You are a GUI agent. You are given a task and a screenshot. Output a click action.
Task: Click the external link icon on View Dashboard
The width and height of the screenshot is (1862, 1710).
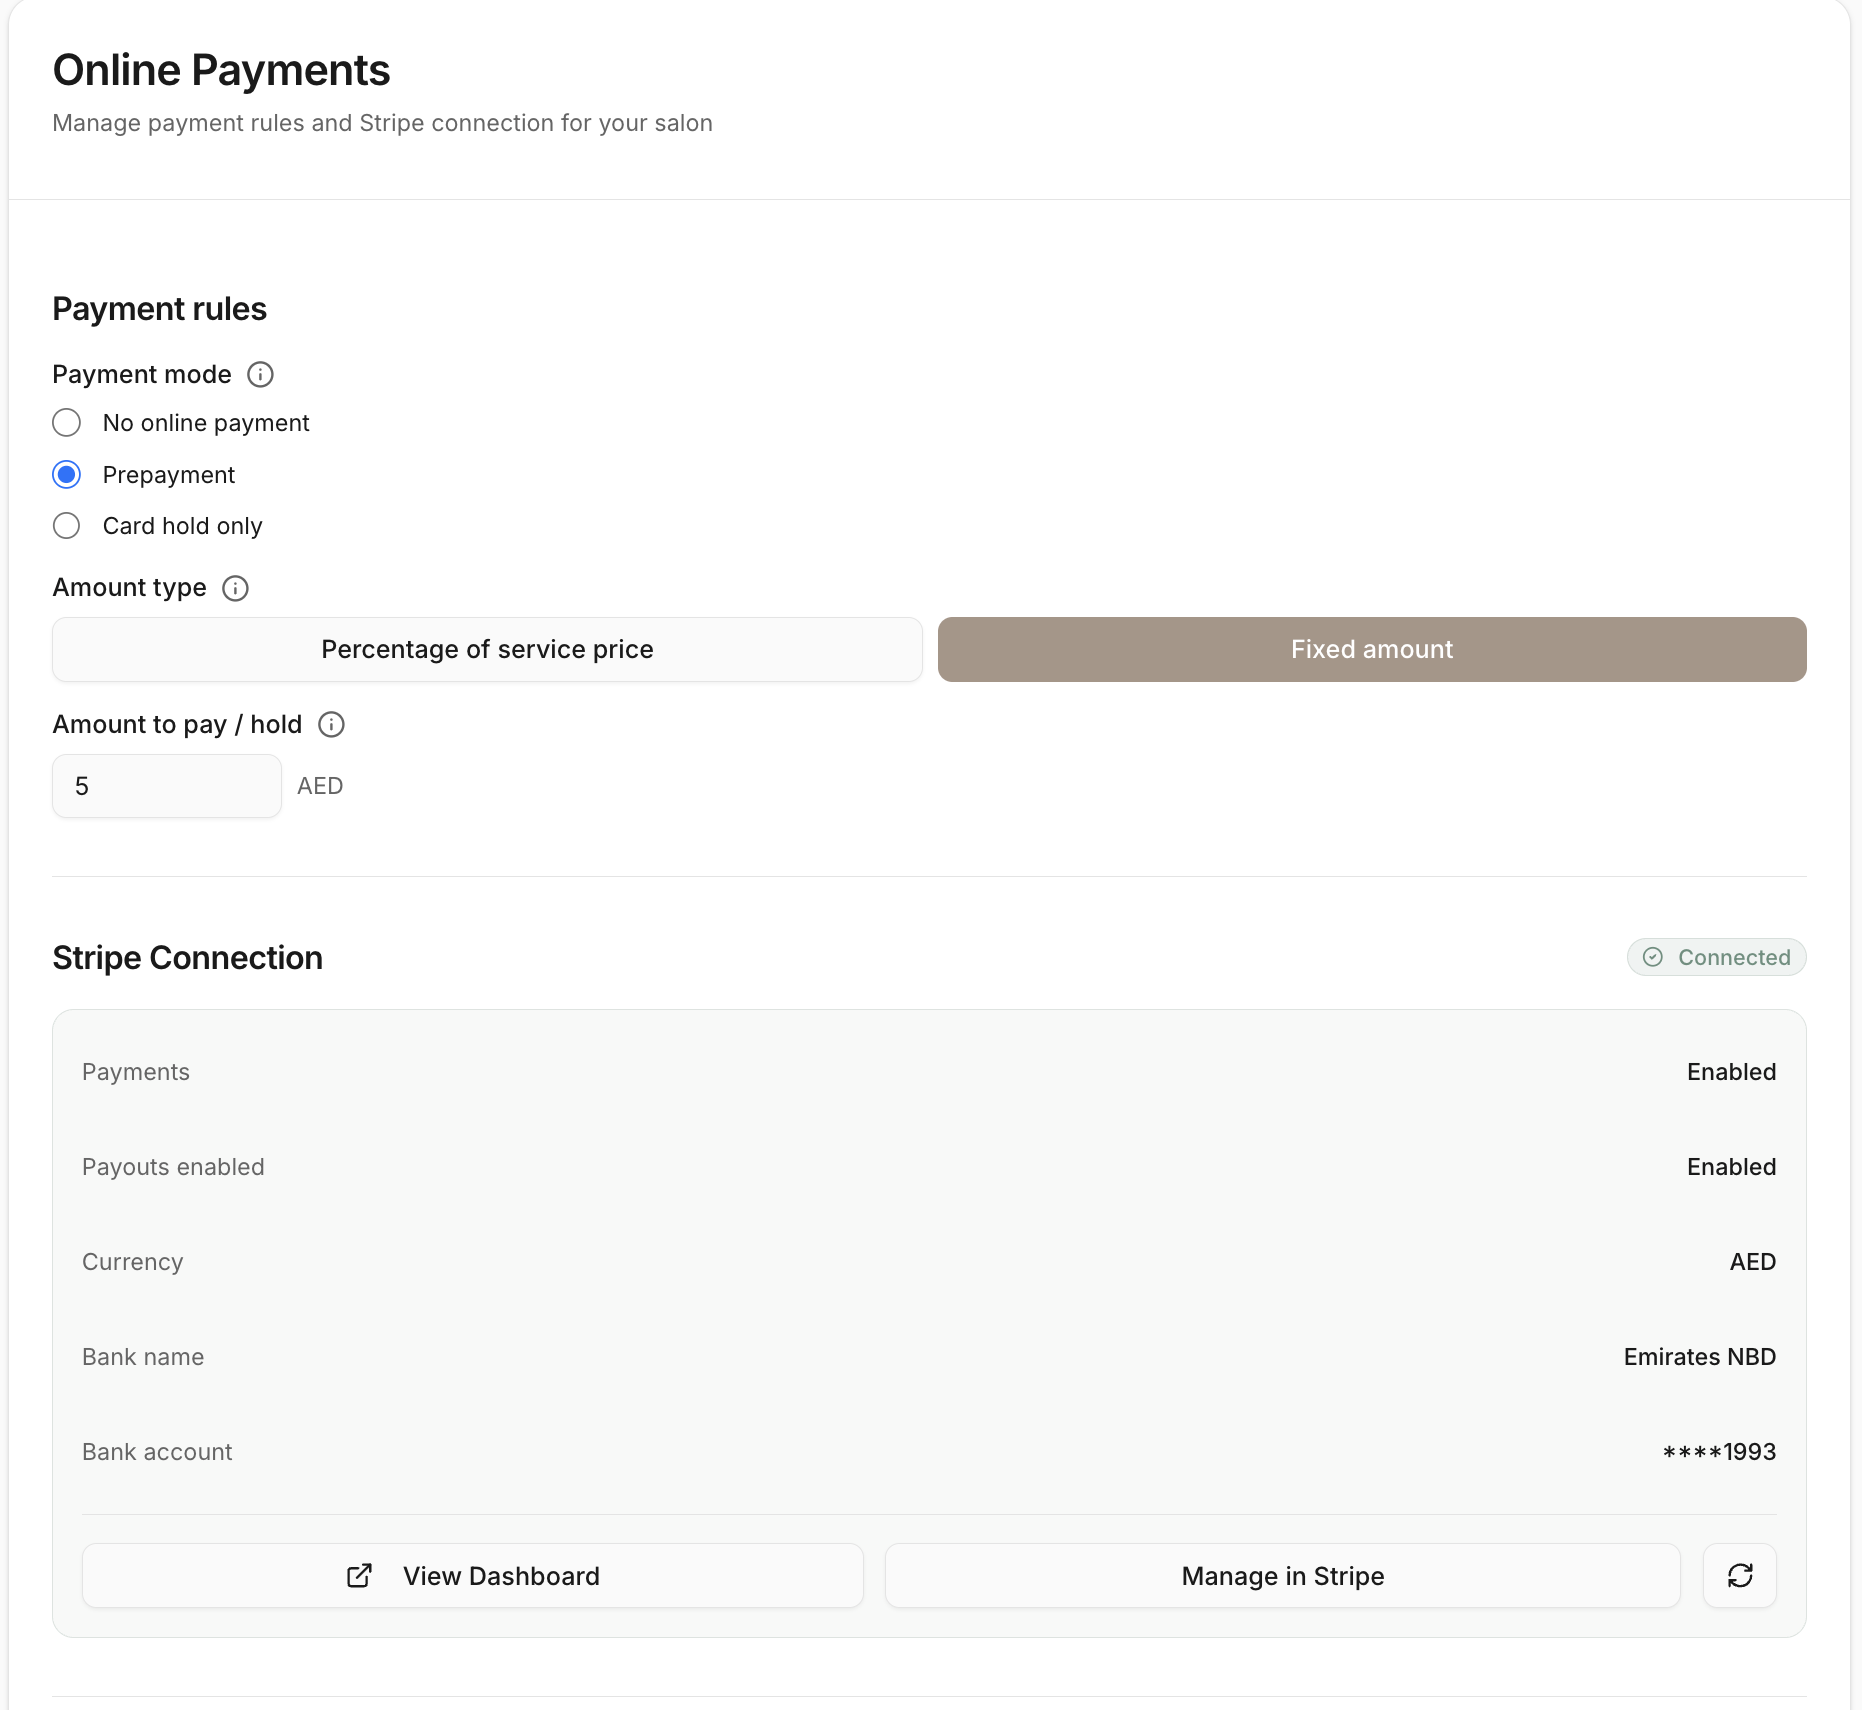(358, 1576)
